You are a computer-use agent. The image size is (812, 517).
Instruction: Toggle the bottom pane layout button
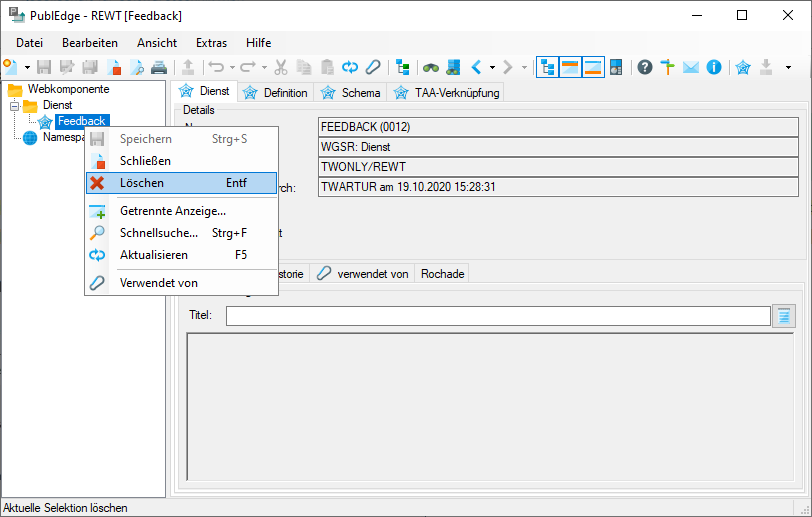pos(593,67)
